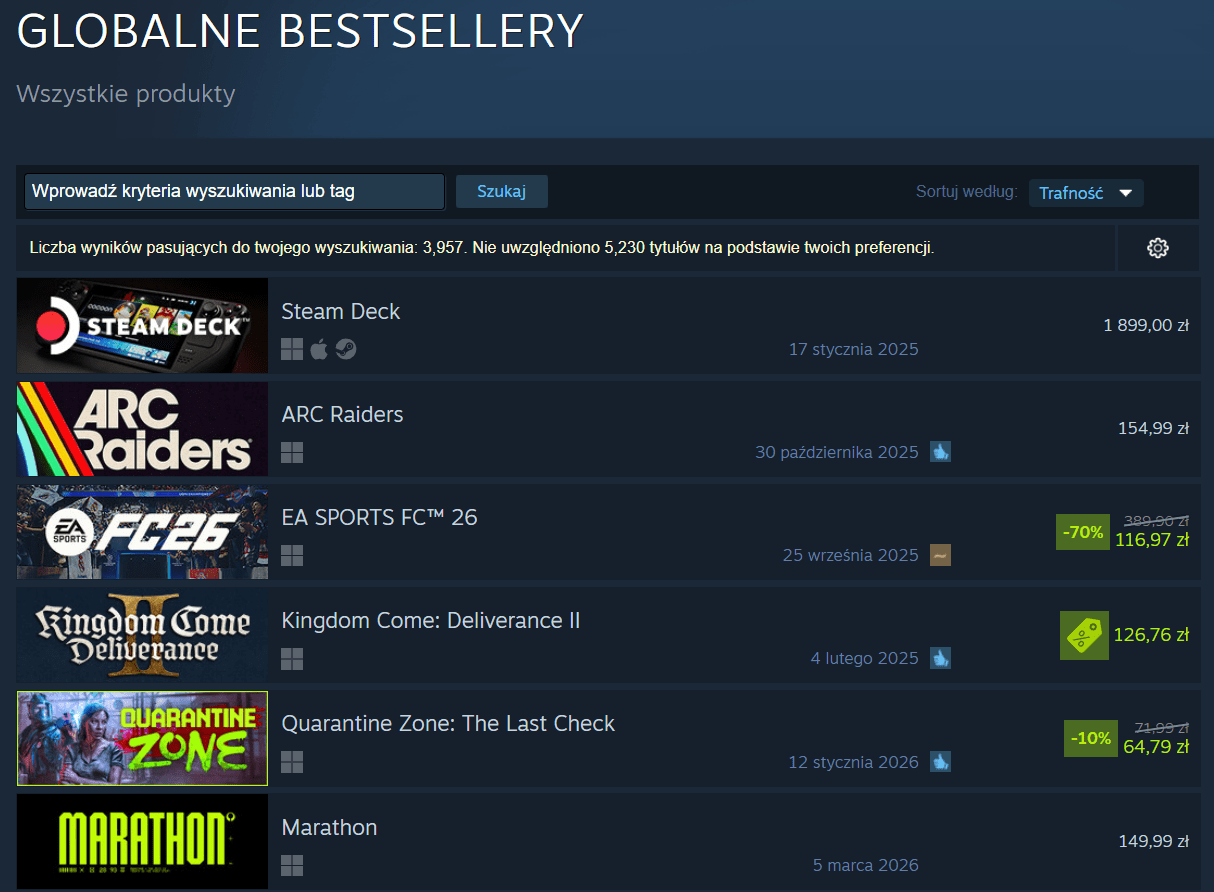The width and height of the screenshot is (1214, 892).
Task: Click the Apple macOS icon under Steam Deck
Action: pyautogui.click(x=319, y=349)
